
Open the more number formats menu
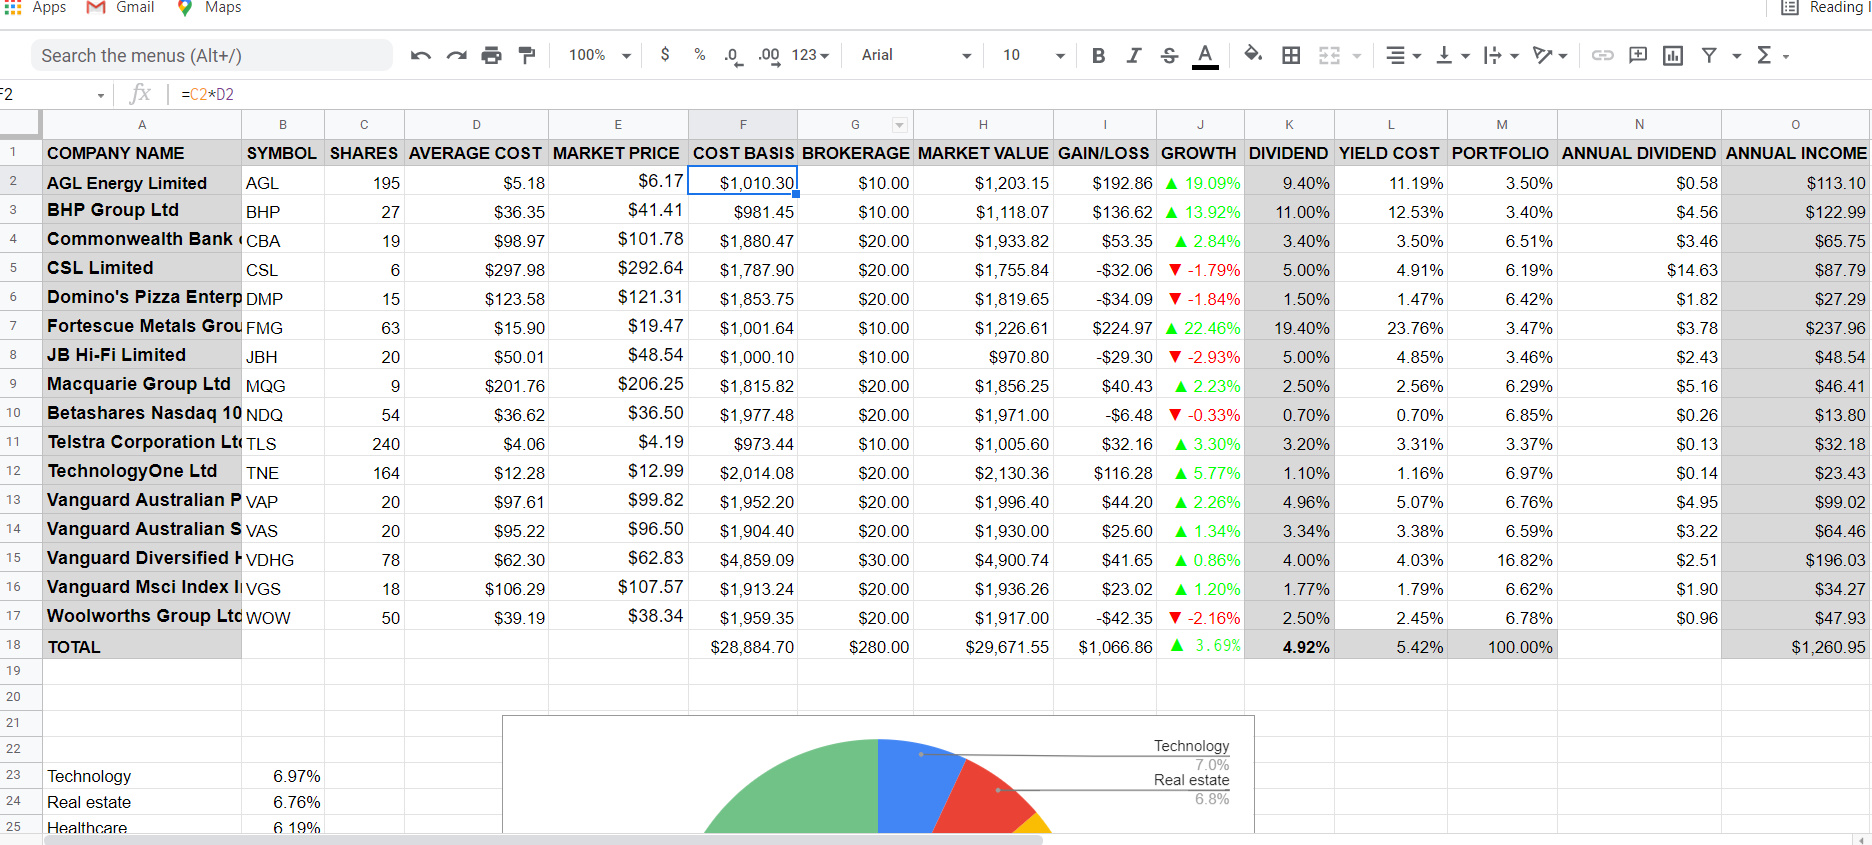tap(810, 56)
